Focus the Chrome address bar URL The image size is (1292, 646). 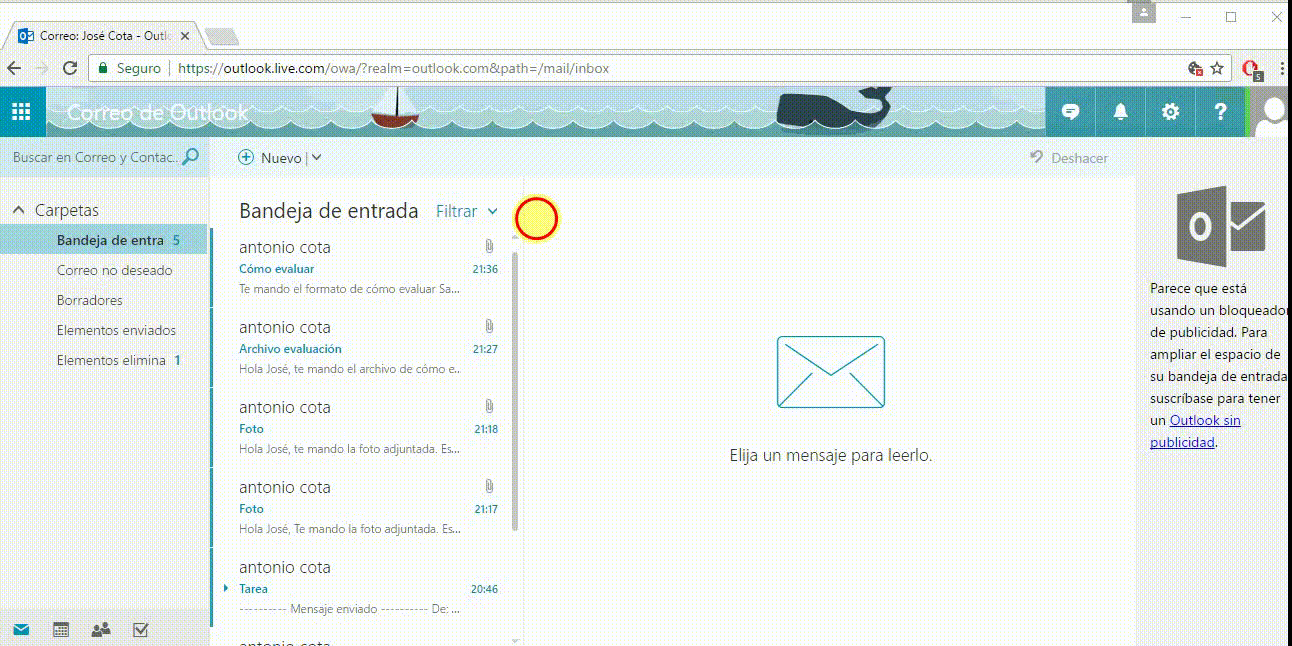pos(394,68)
